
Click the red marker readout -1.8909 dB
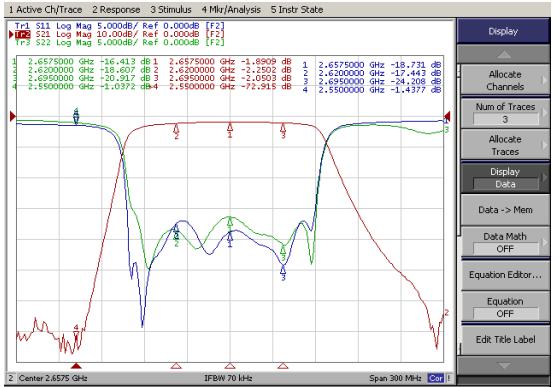[266, 61]
